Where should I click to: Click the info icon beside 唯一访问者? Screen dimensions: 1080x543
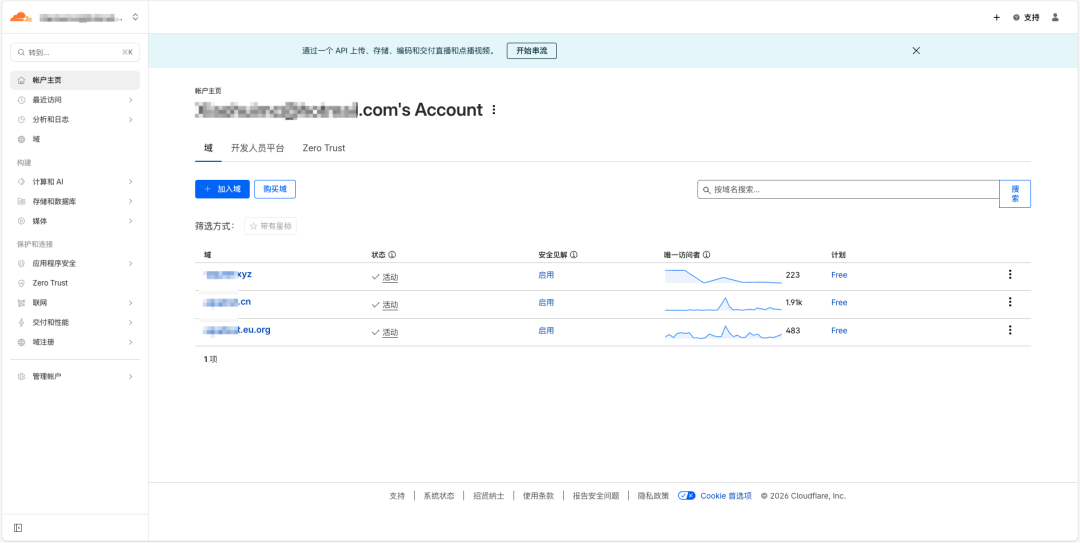click(x=707, y=255)
